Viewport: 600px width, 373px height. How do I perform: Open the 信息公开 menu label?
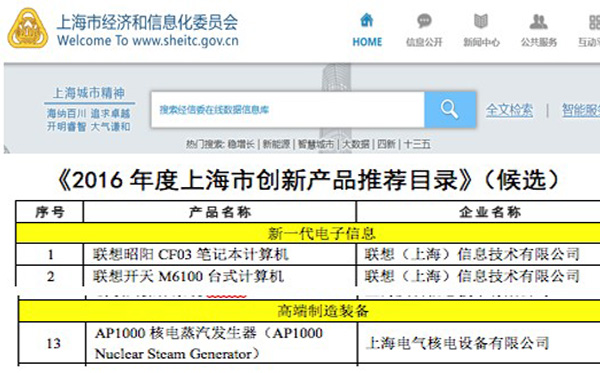pos(424,42)
